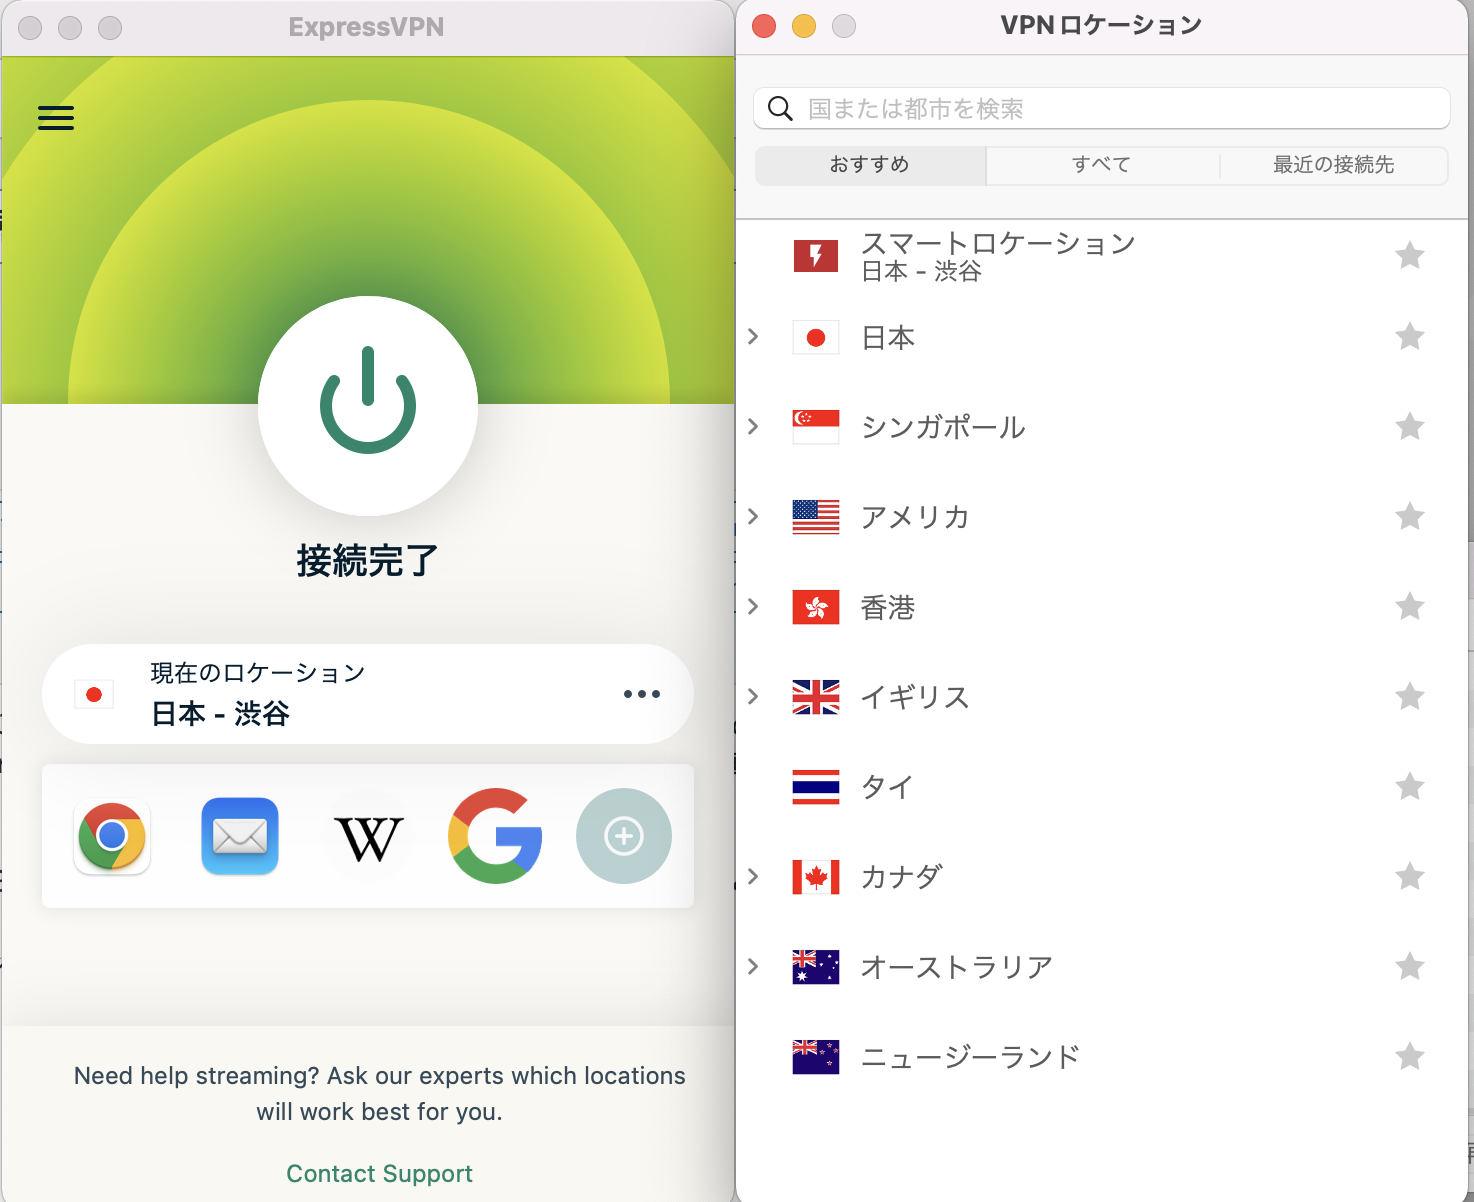Click the United Kingdom flag icon
1474x1202 pixels.
coord(816,697)
